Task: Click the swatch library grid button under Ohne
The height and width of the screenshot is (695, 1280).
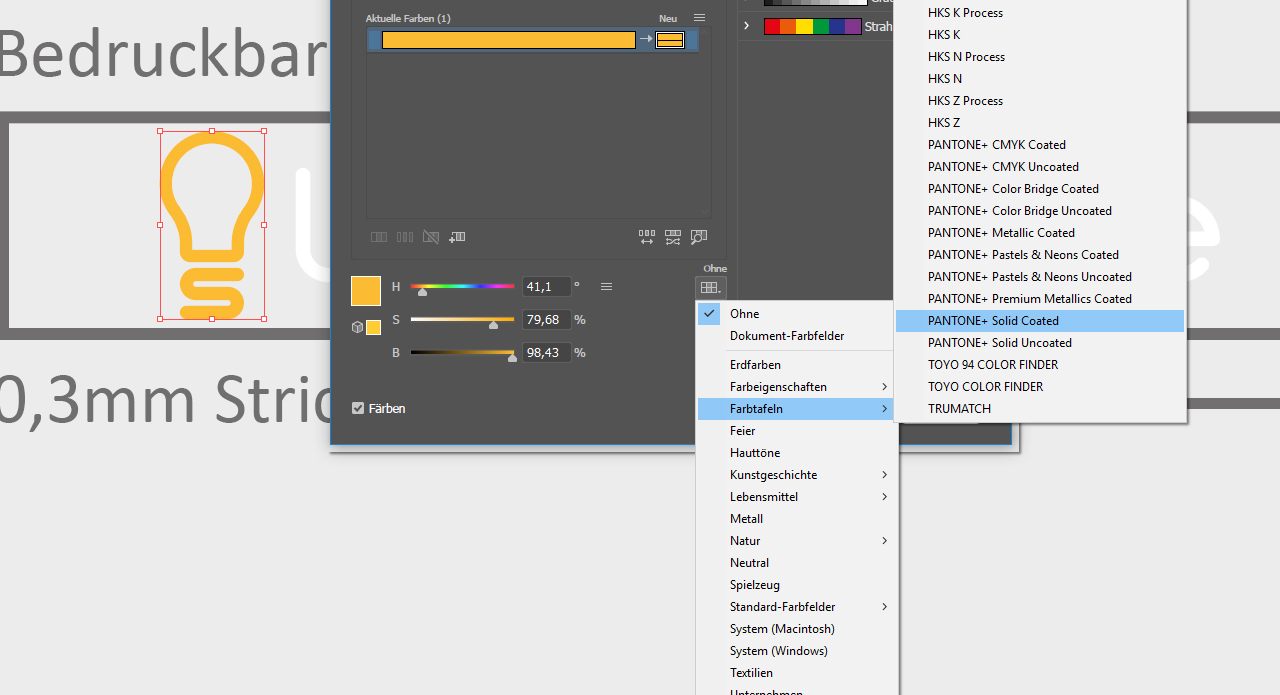Action: [x=710, y=287]
